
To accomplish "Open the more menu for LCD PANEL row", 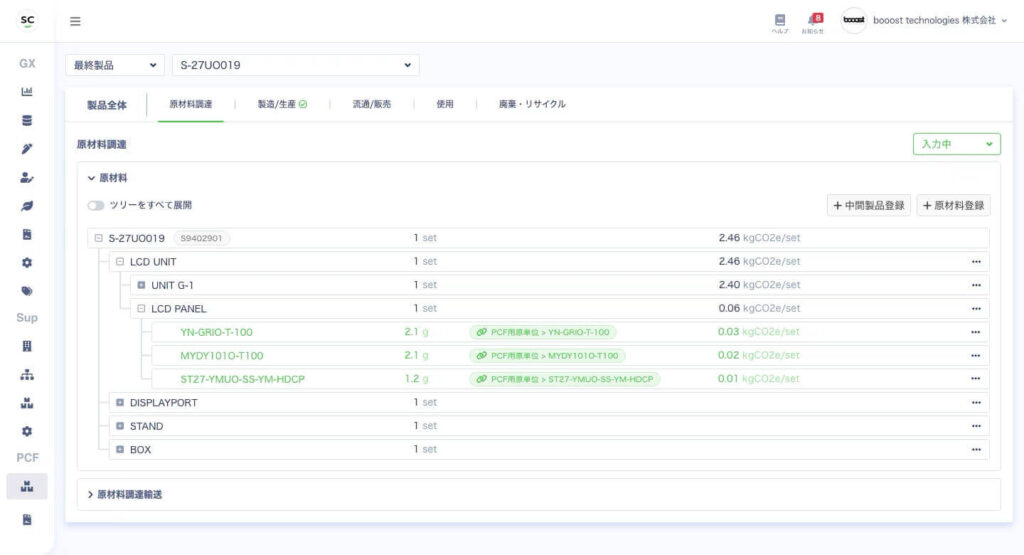I will [975, 309].
